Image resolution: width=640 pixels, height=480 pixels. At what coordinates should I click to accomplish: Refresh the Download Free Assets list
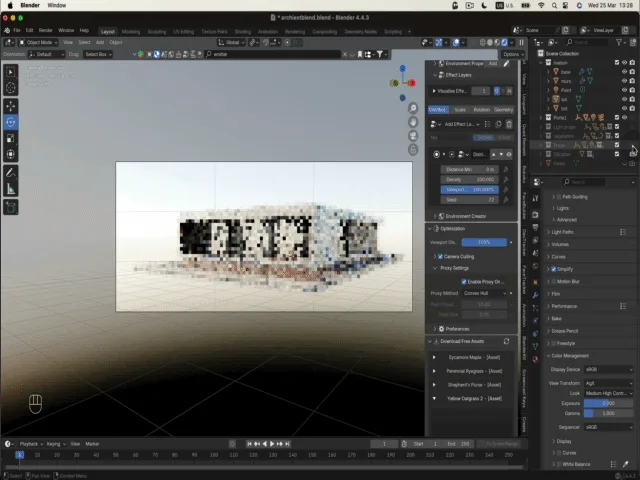click(x=507, y=342)
